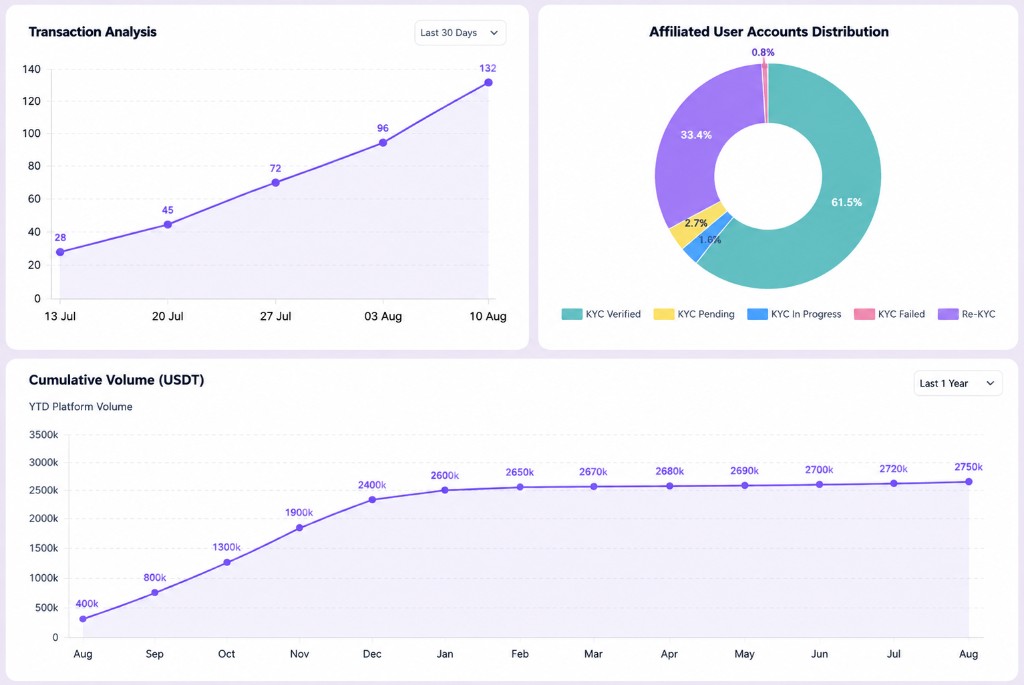Click the KYC In Progress legend label
The width and height of the screenshot is (1024, 685).
point(806,314)
